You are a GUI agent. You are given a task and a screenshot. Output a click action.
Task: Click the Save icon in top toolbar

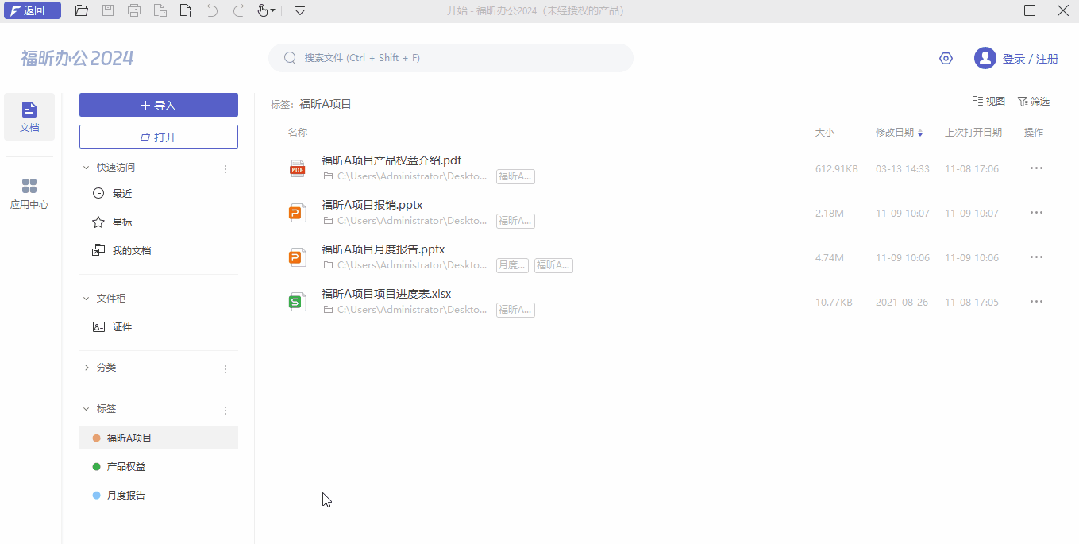(x=107, y=11)
